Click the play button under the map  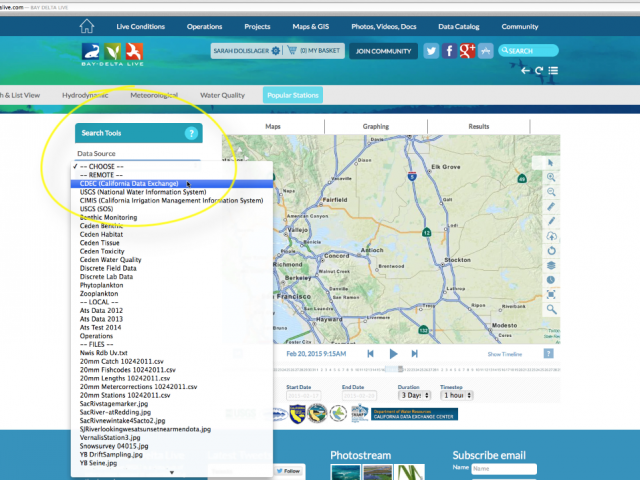point(393,353)
